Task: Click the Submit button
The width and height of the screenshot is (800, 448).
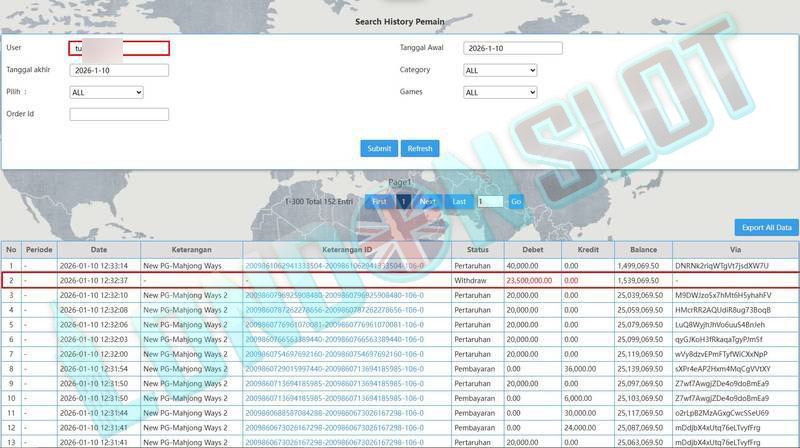Action: 379,148
